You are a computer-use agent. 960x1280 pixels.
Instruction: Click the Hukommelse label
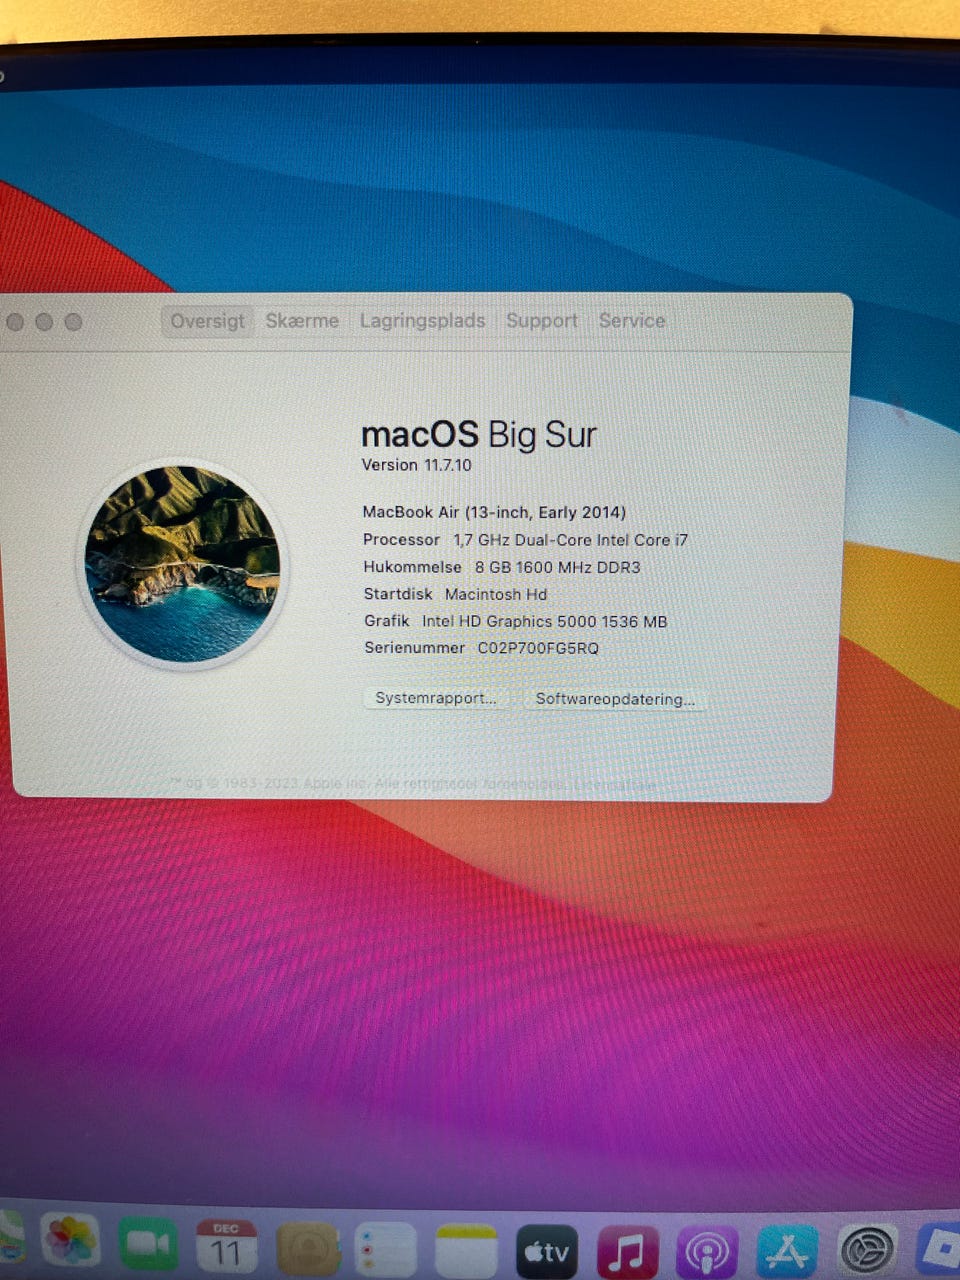[x=412, y=567]
